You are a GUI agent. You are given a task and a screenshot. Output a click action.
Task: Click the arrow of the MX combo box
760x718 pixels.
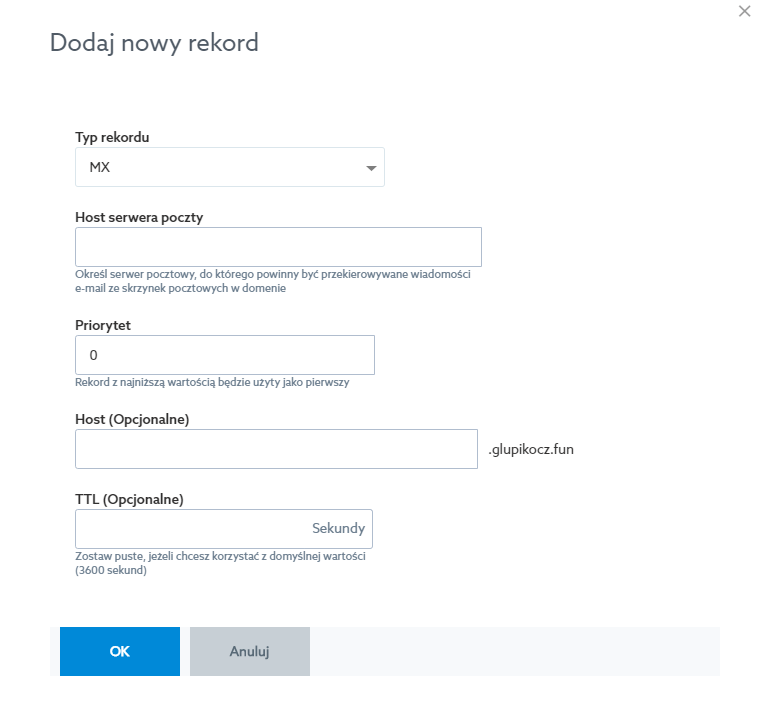click(371, 168)
